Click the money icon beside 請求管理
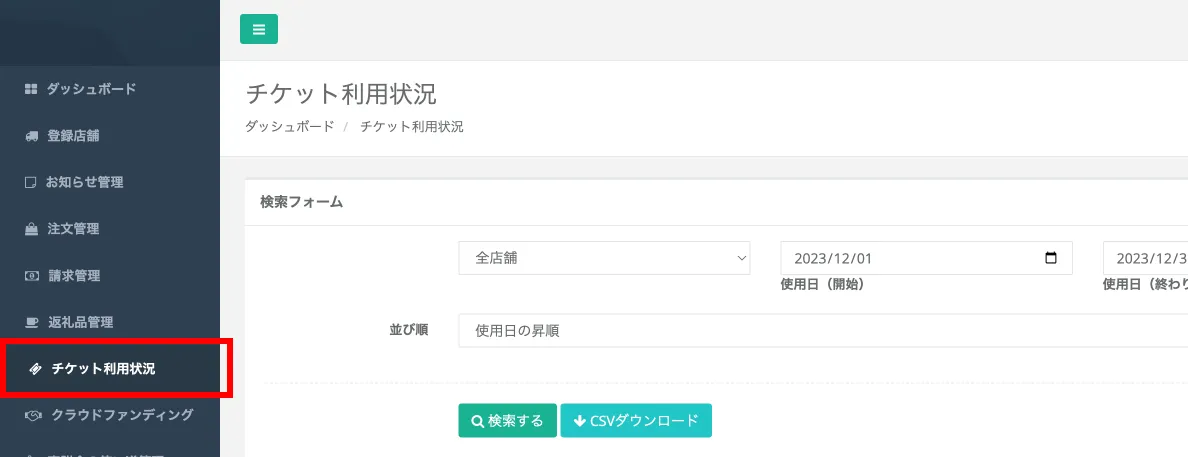Viewport: 1188px width, 457px height. (x=30, y=276)
